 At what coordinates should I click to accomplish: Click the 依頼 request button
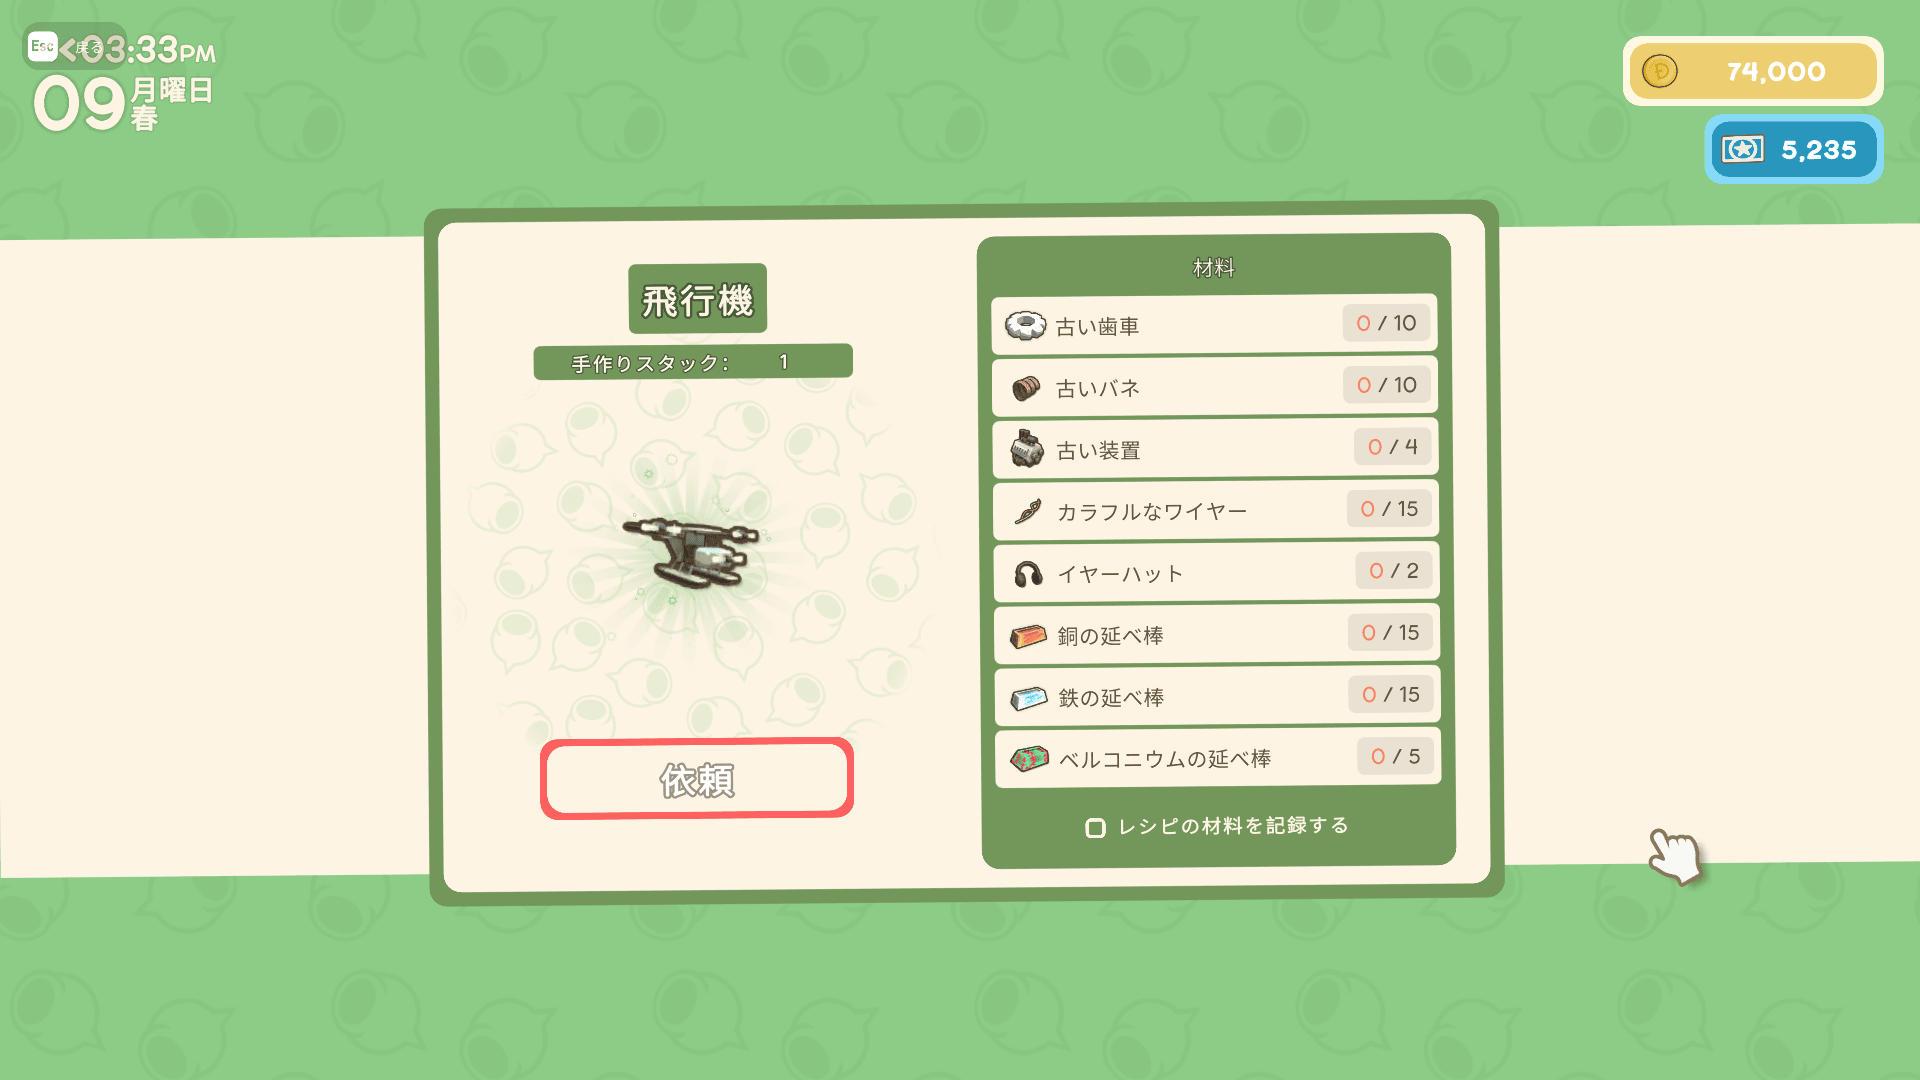tap(697, 779)
